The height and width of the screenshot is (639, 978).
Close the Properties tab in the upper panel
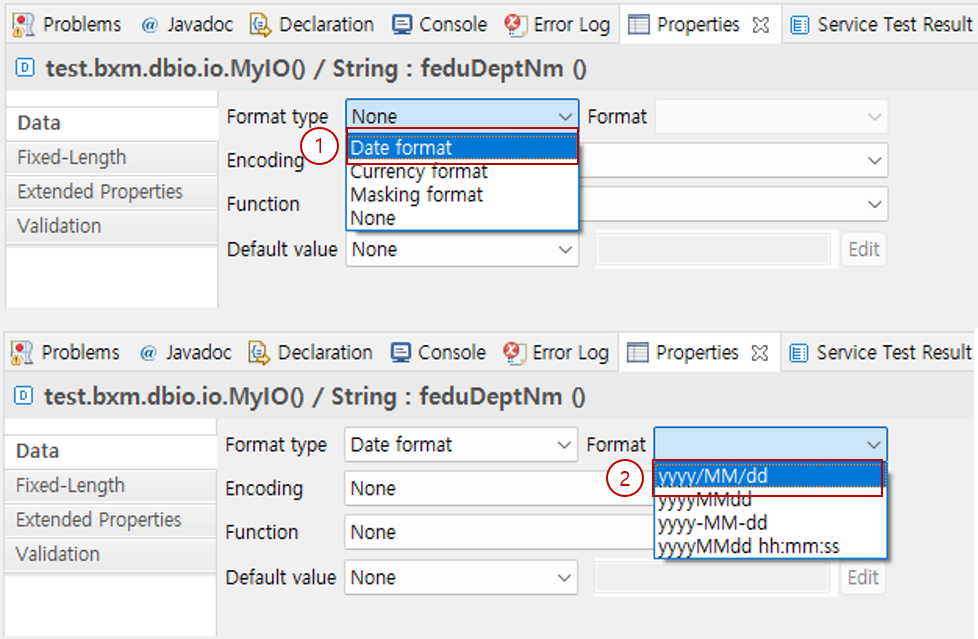[761, 25]
